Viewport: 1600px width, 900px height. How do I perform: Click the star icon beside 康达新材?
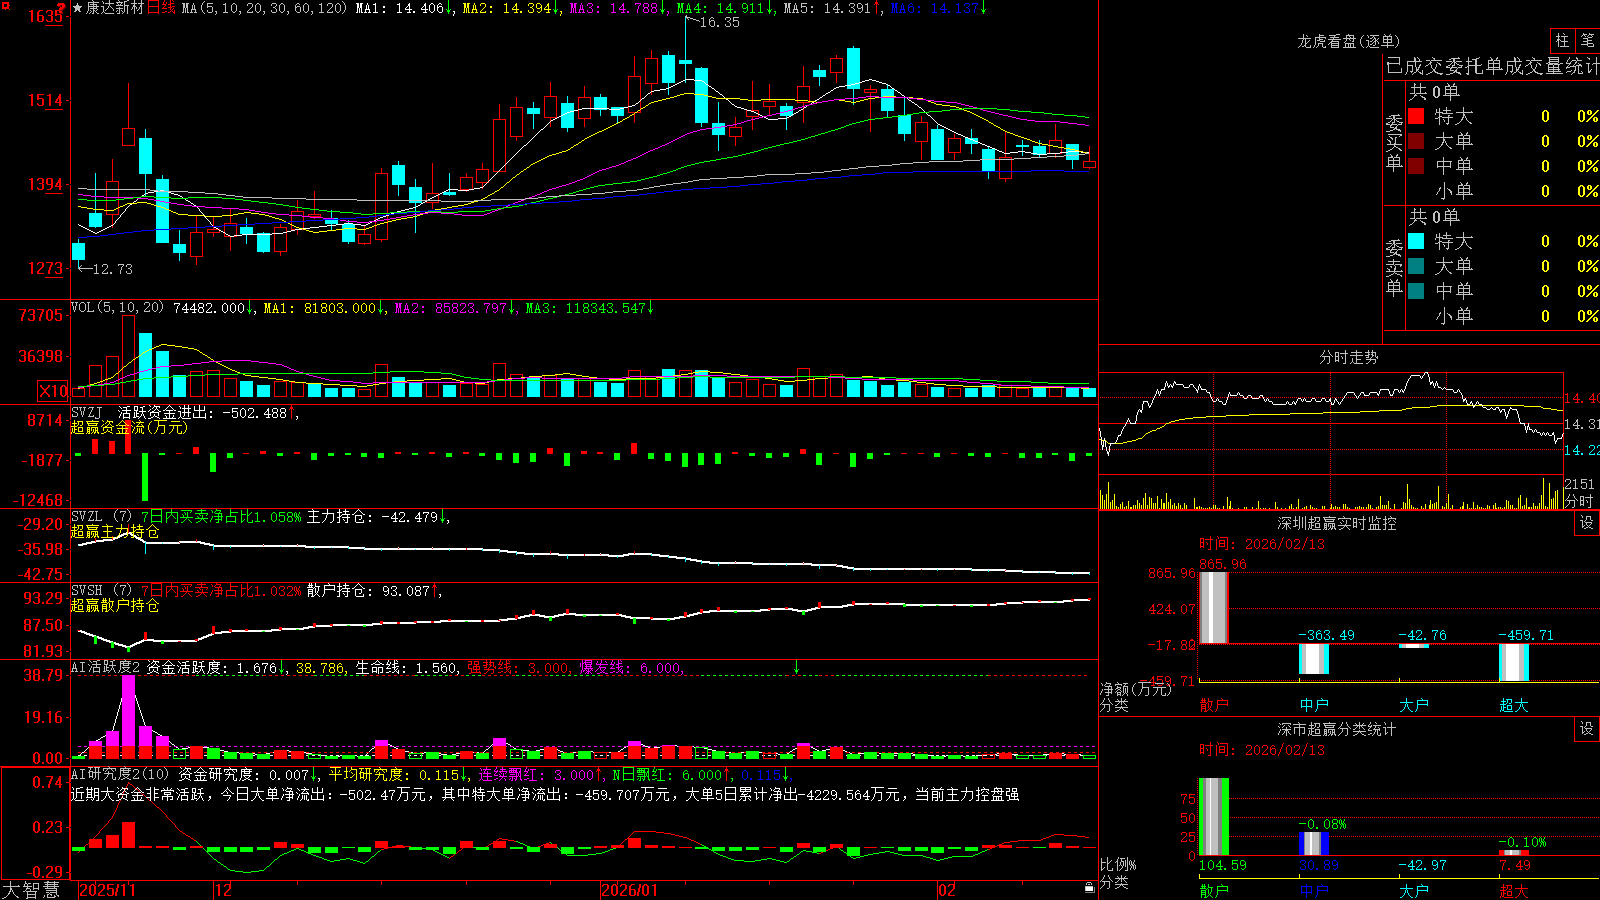(77, 8)
